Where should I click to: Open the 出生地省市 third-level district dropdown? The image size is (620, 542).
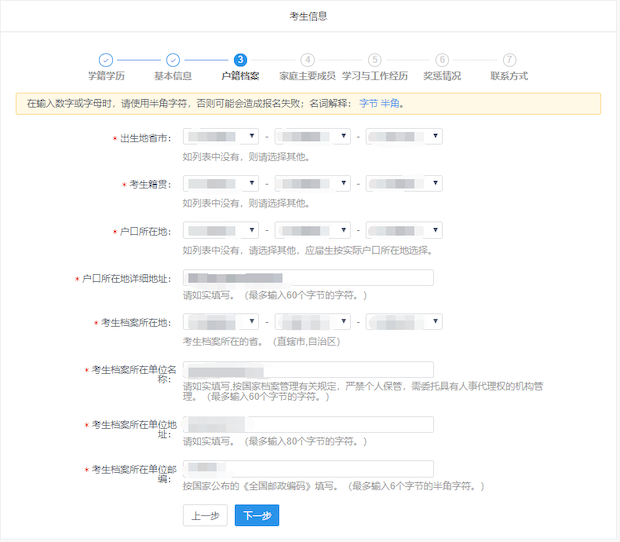[404, 137]
